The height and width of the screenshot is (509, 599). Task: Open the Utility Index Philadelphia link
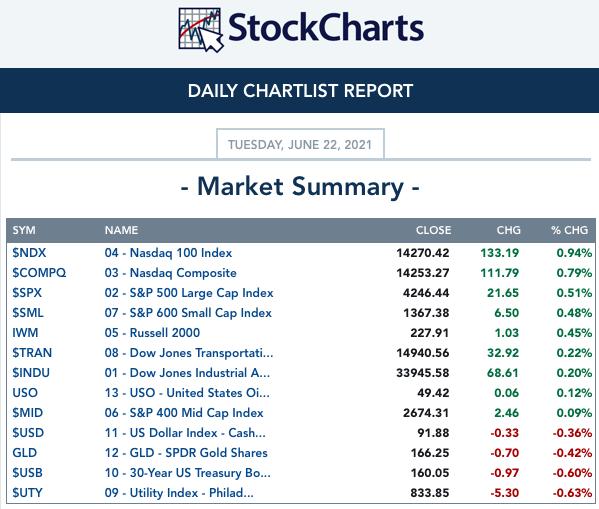pos(179,493)
